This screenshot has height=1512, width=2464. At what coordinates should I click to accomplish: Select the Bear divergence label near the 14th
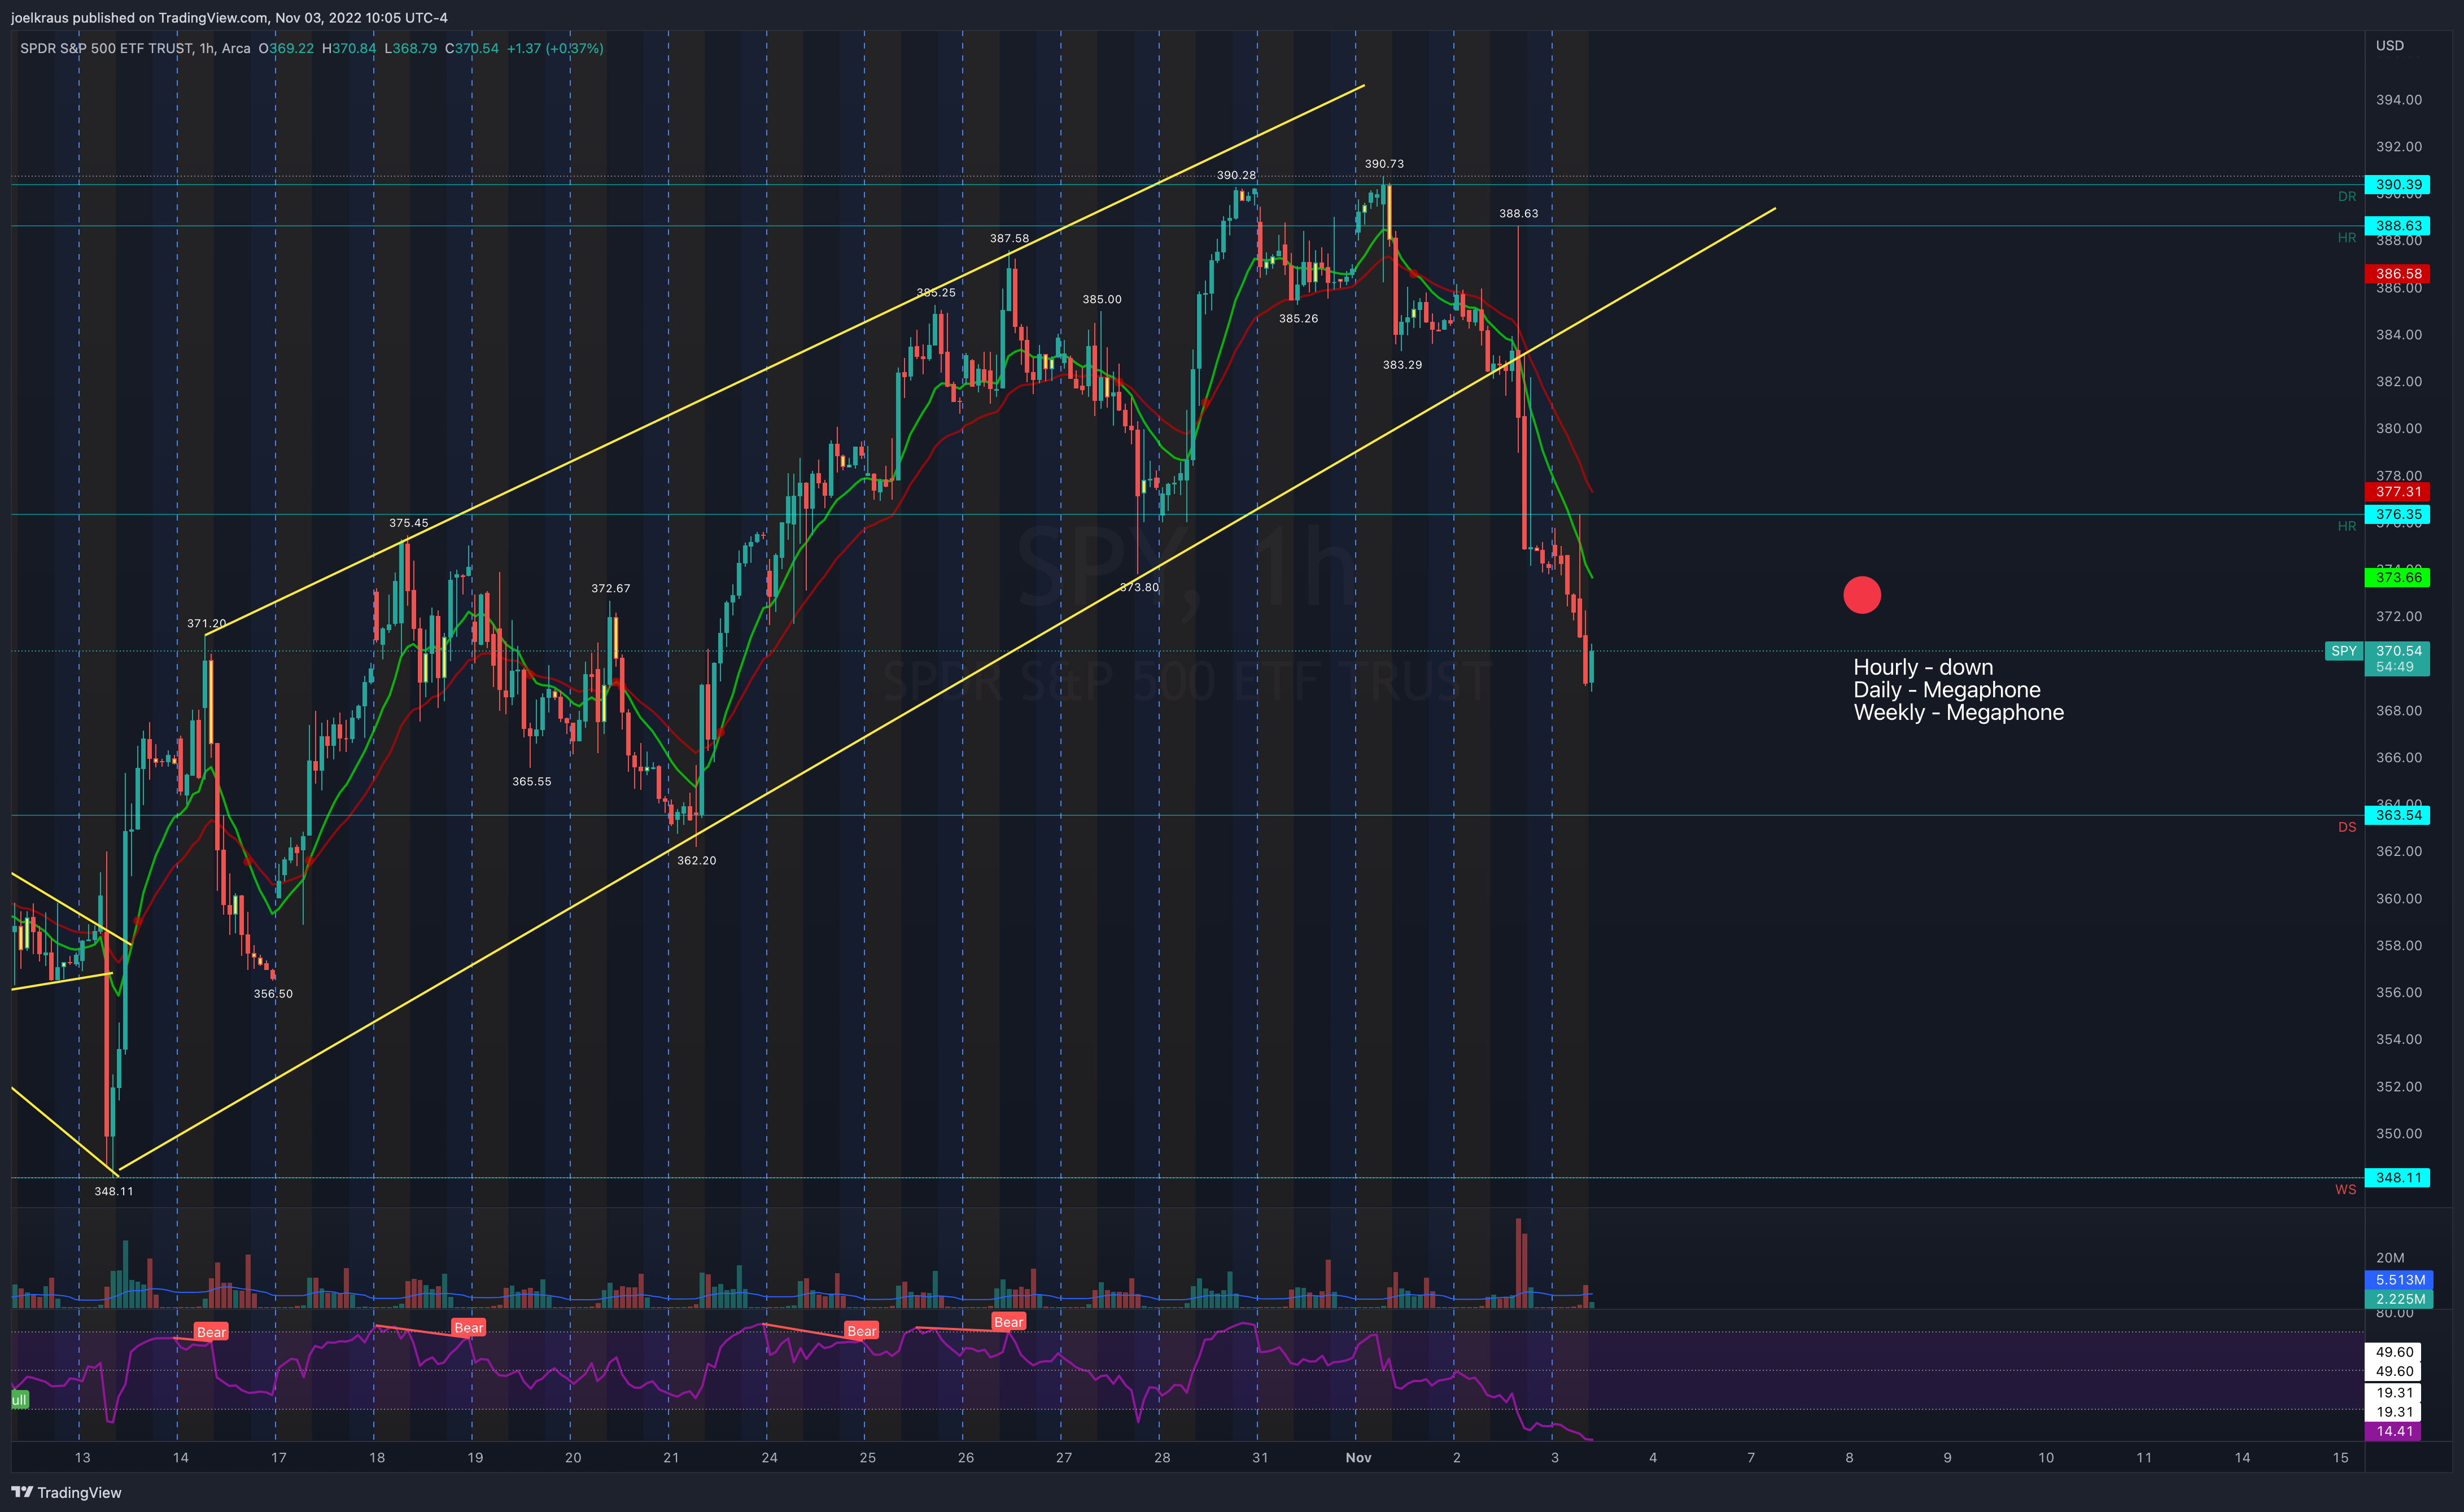tap(211, 1332)
